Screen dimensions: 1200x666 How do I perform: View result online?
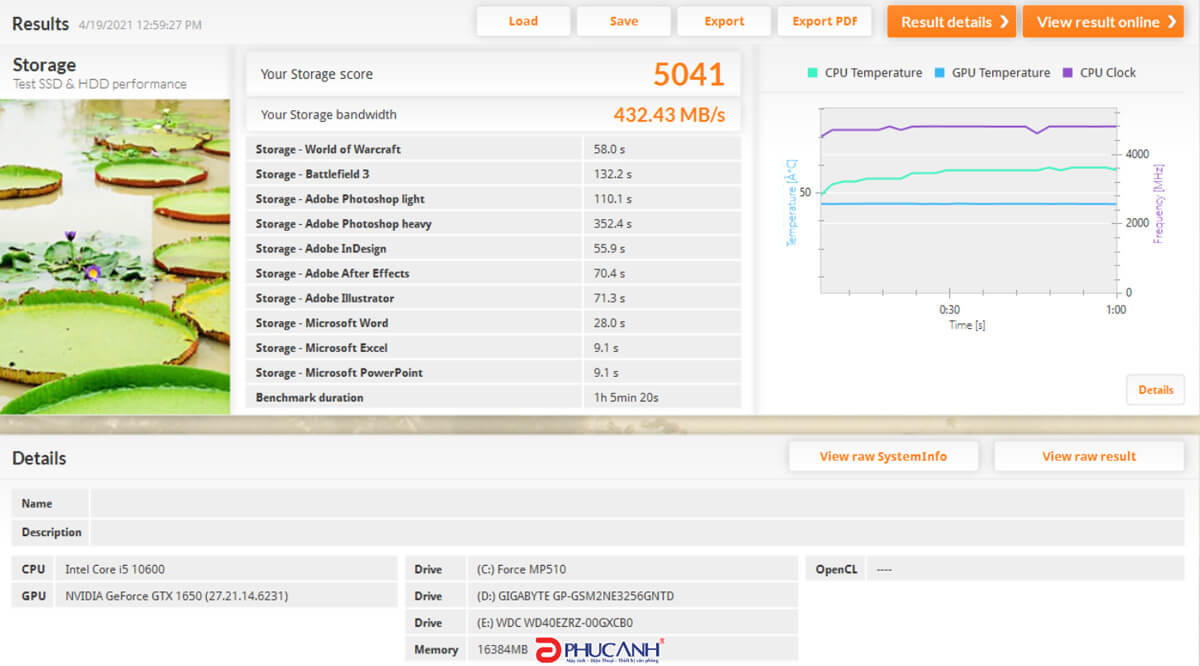pos(1103,22)
